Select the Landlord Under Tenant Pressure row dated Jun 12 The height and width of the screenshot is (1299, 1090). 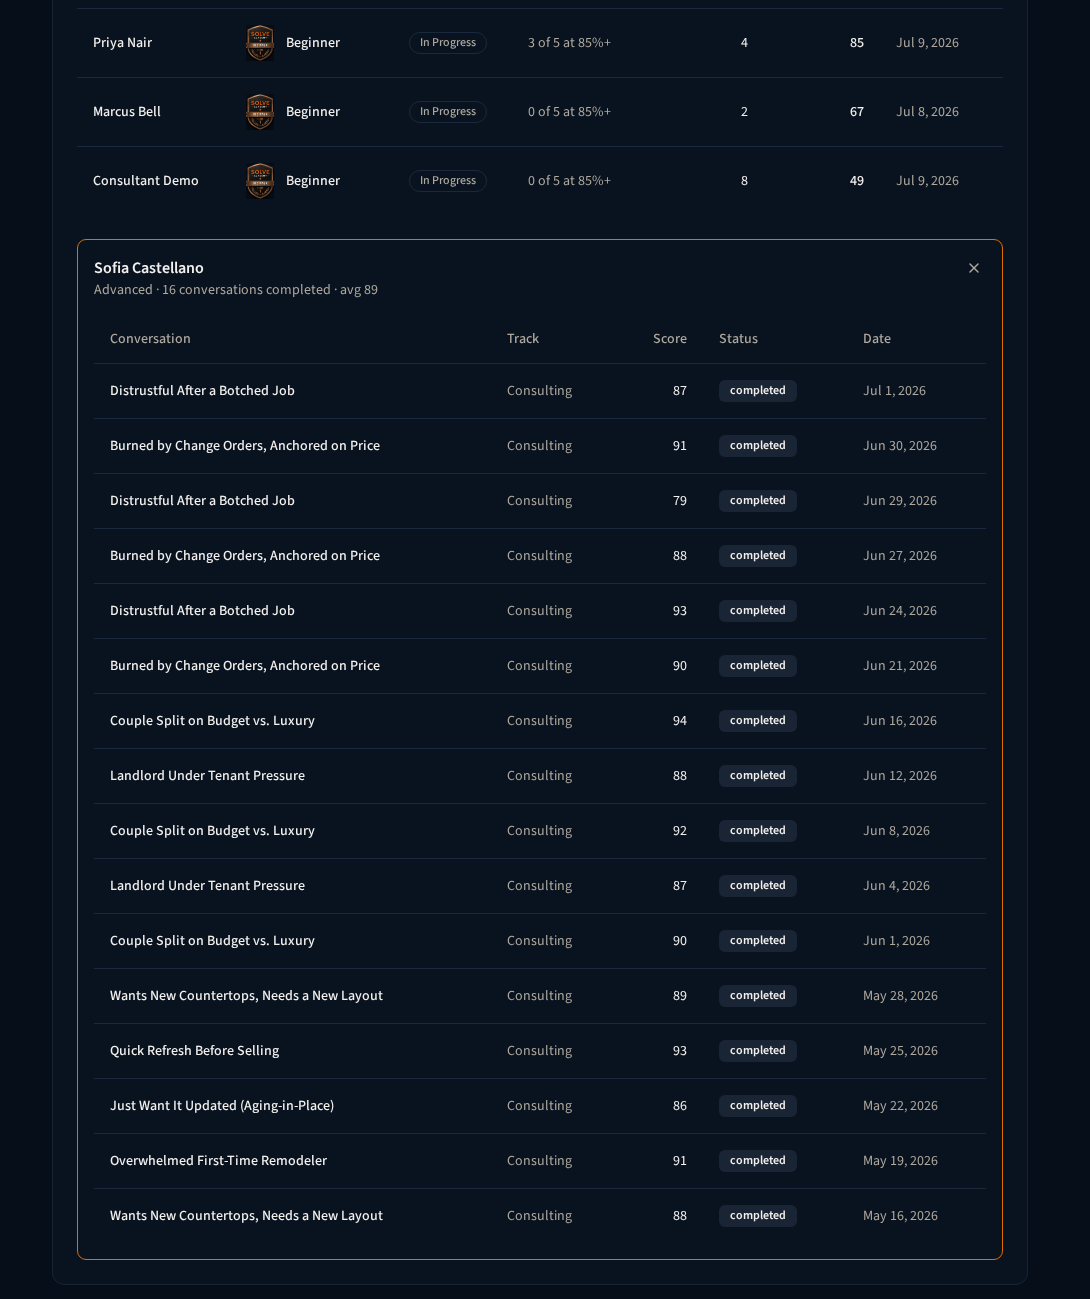click(x=540, y=776)
